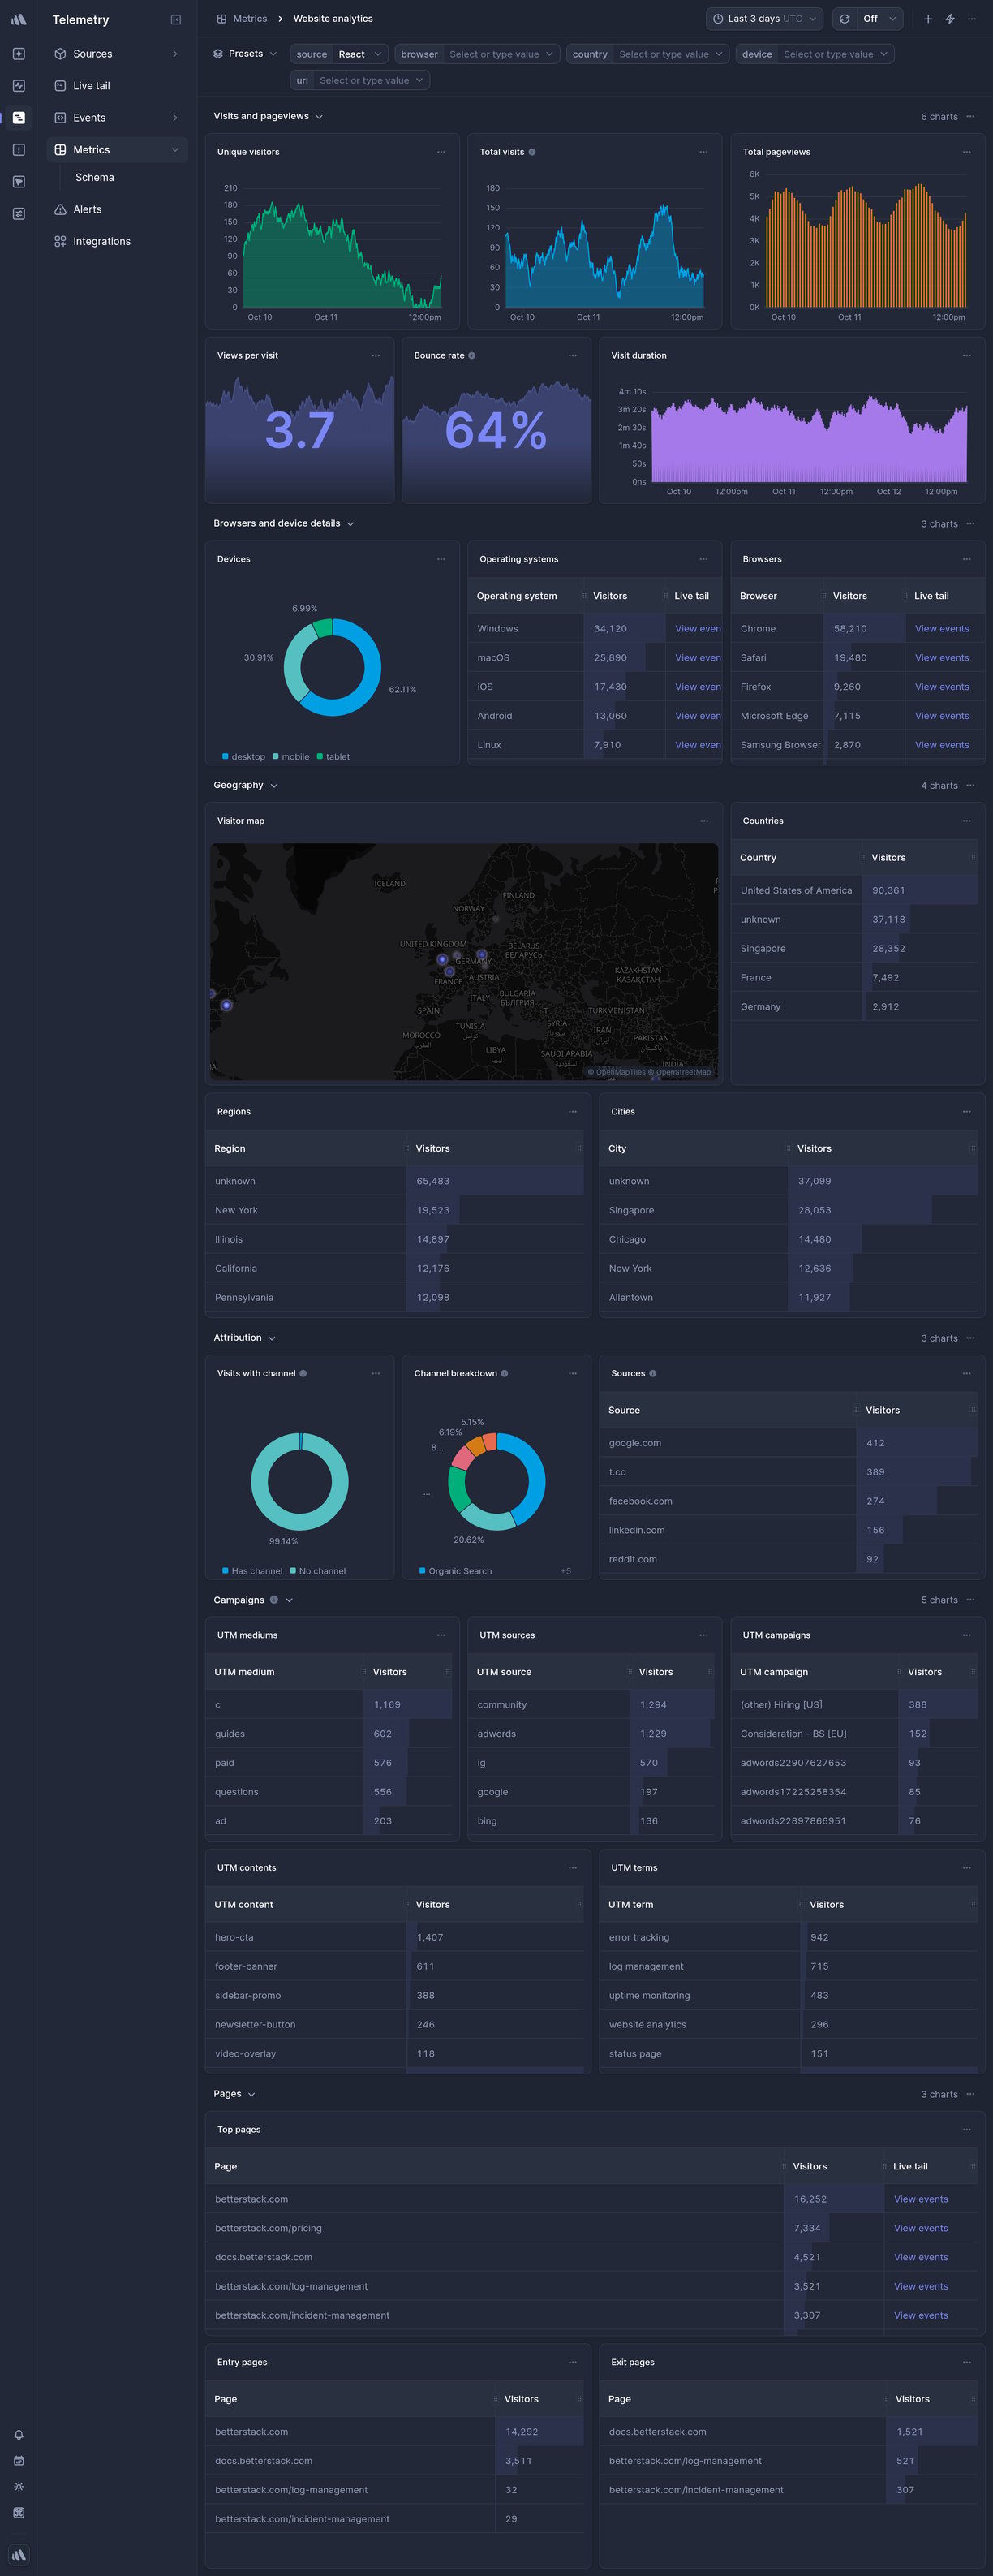Open Bounce rate chart options menu
993x2576 pixels.
coord(573,355)
